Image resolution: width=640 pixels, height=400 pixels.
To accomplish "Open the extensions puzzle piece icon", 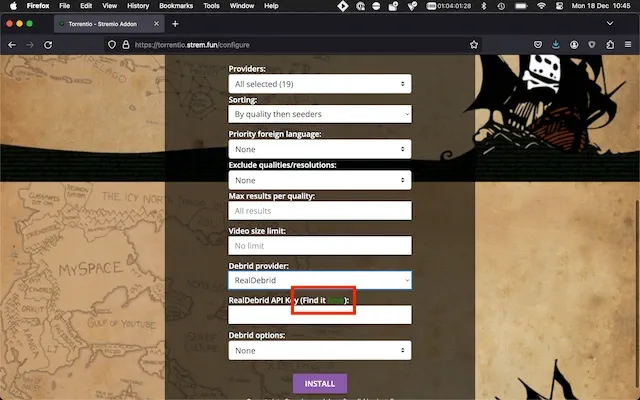I will pos(610,45).
